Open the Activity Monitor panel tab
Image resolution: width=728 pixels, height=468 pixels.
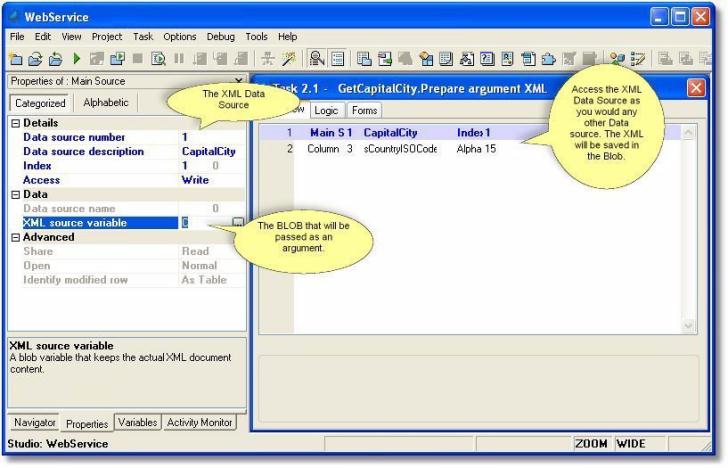[199, 423]
